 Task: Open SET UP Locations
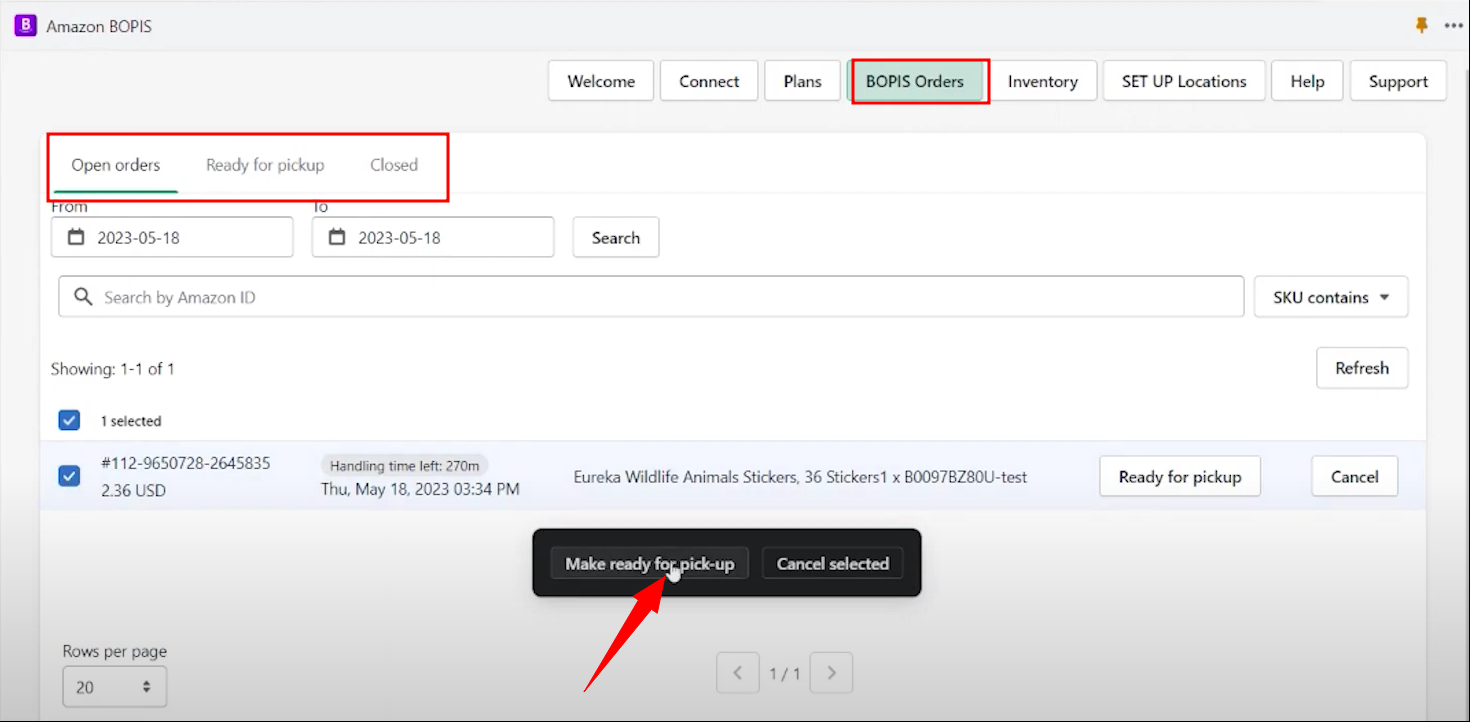1184,81
